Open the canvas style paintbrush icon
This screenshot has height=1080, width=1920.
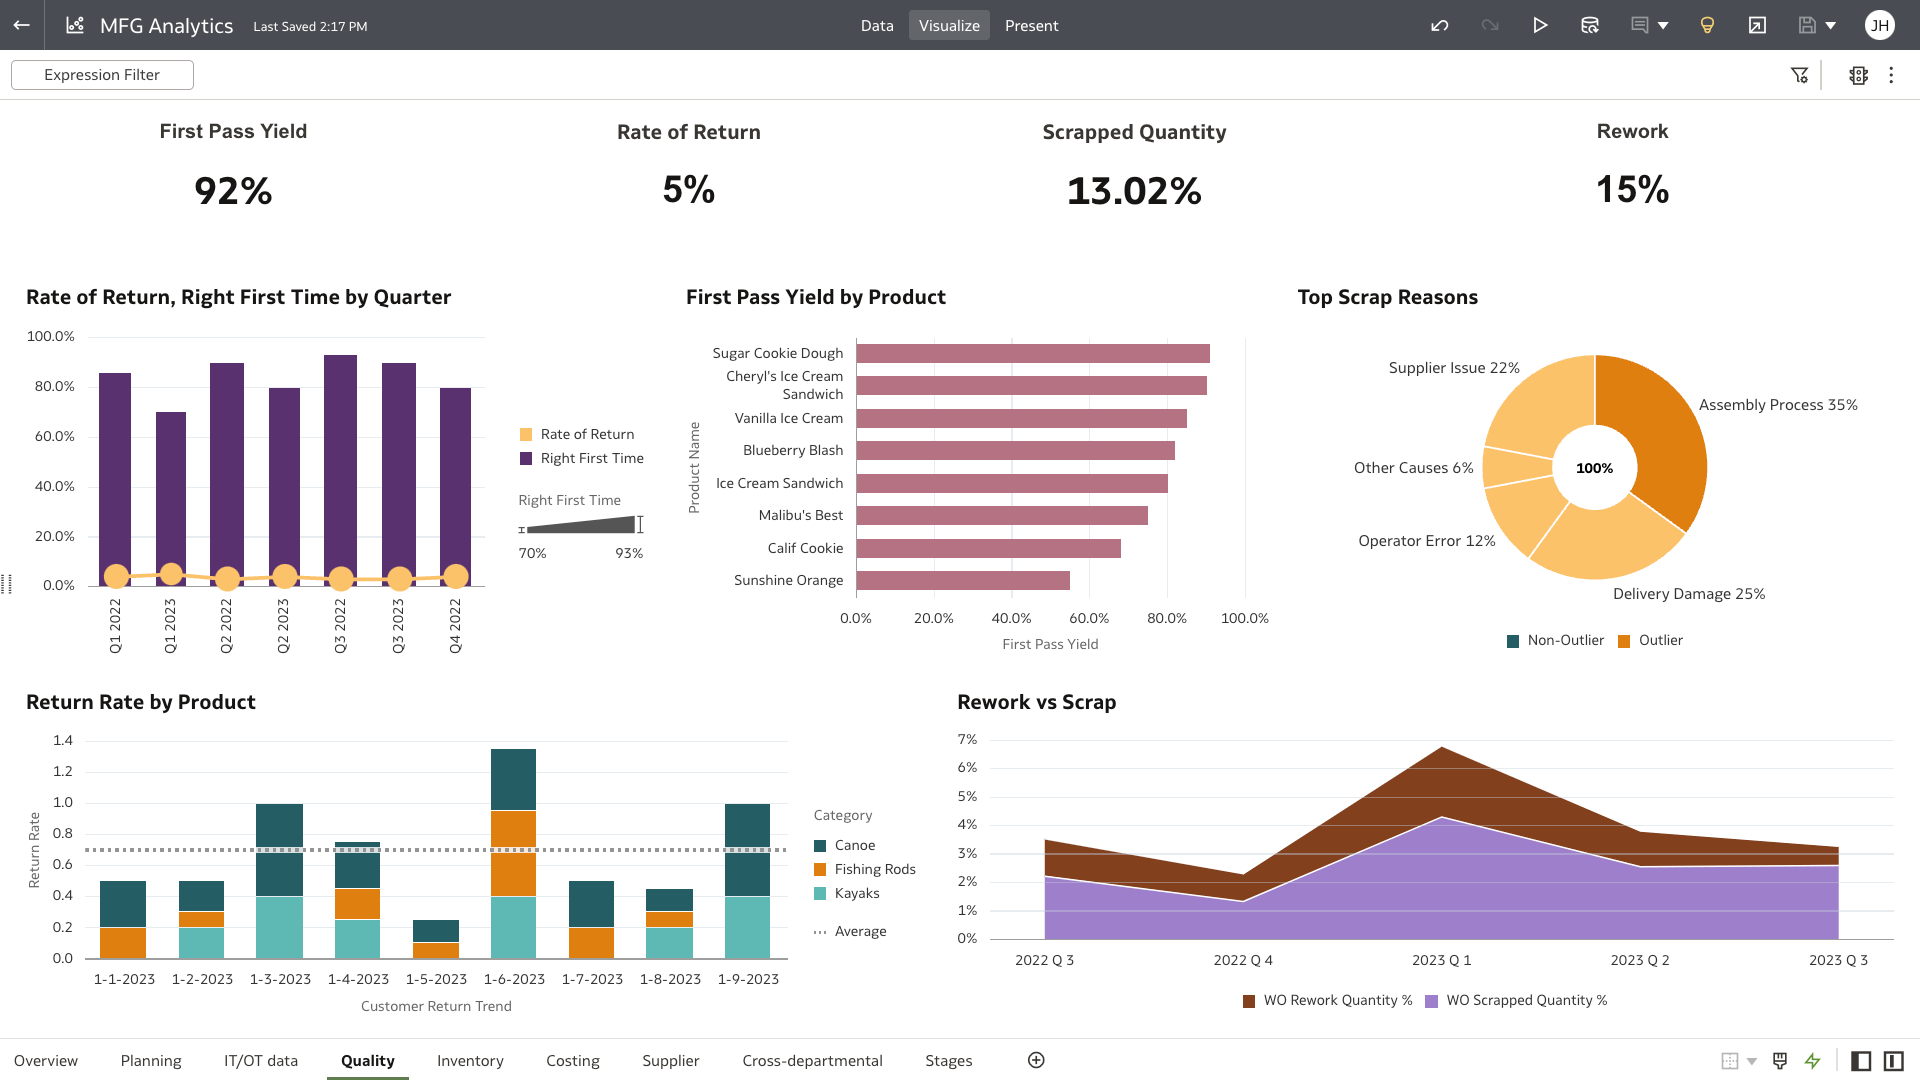coord(1780,1060)
